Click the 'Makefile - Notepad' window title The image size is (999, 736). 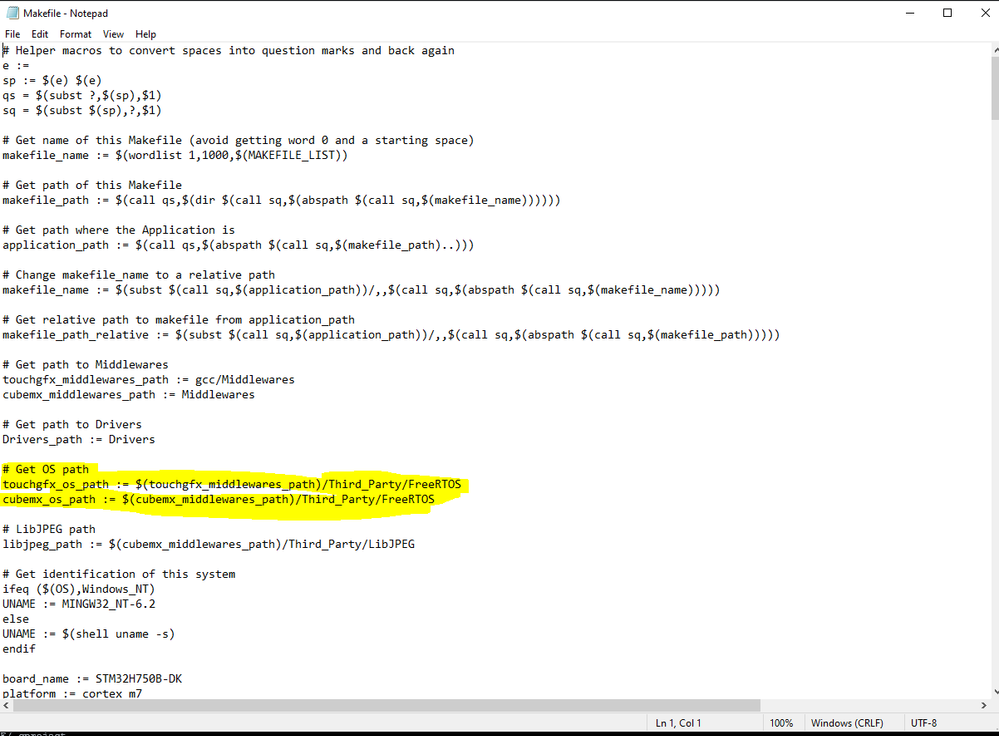point(66,13)
